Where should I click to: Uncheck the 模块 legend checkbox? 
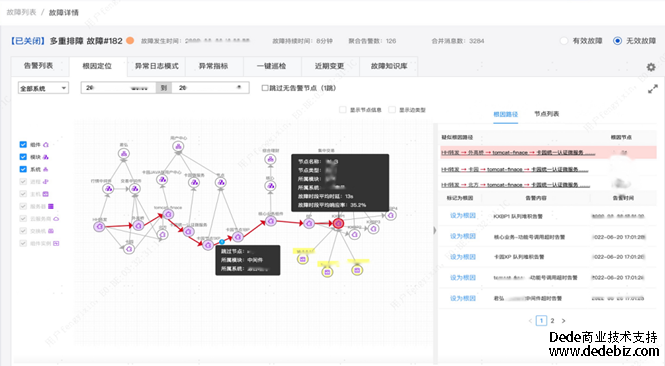23,157
